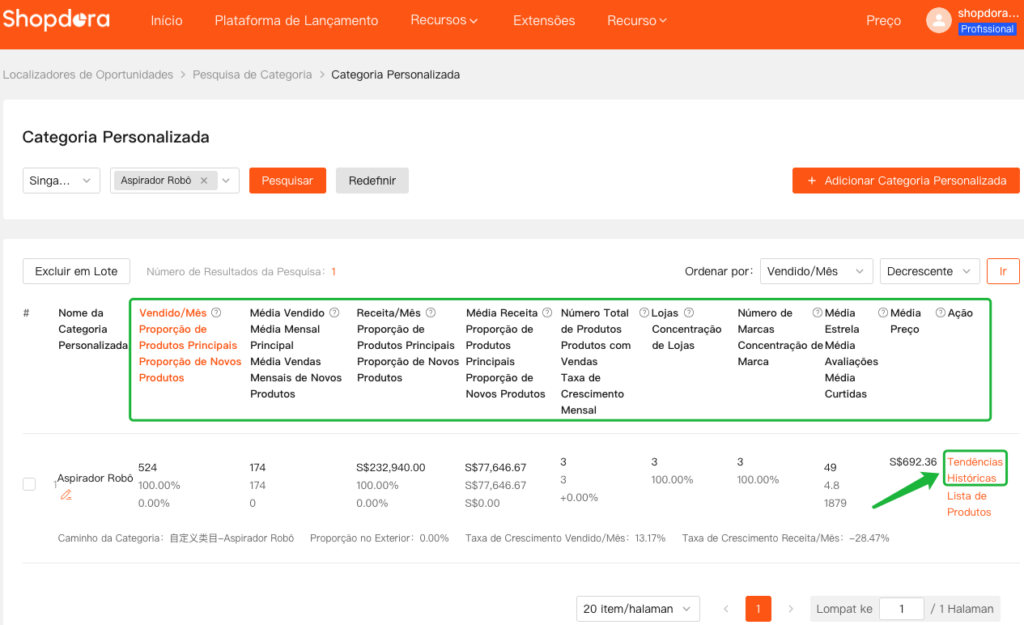1024x625 pixels.
Task: Remove the Aspirador Robô tag with its X
Action: [x=204, y=181]
